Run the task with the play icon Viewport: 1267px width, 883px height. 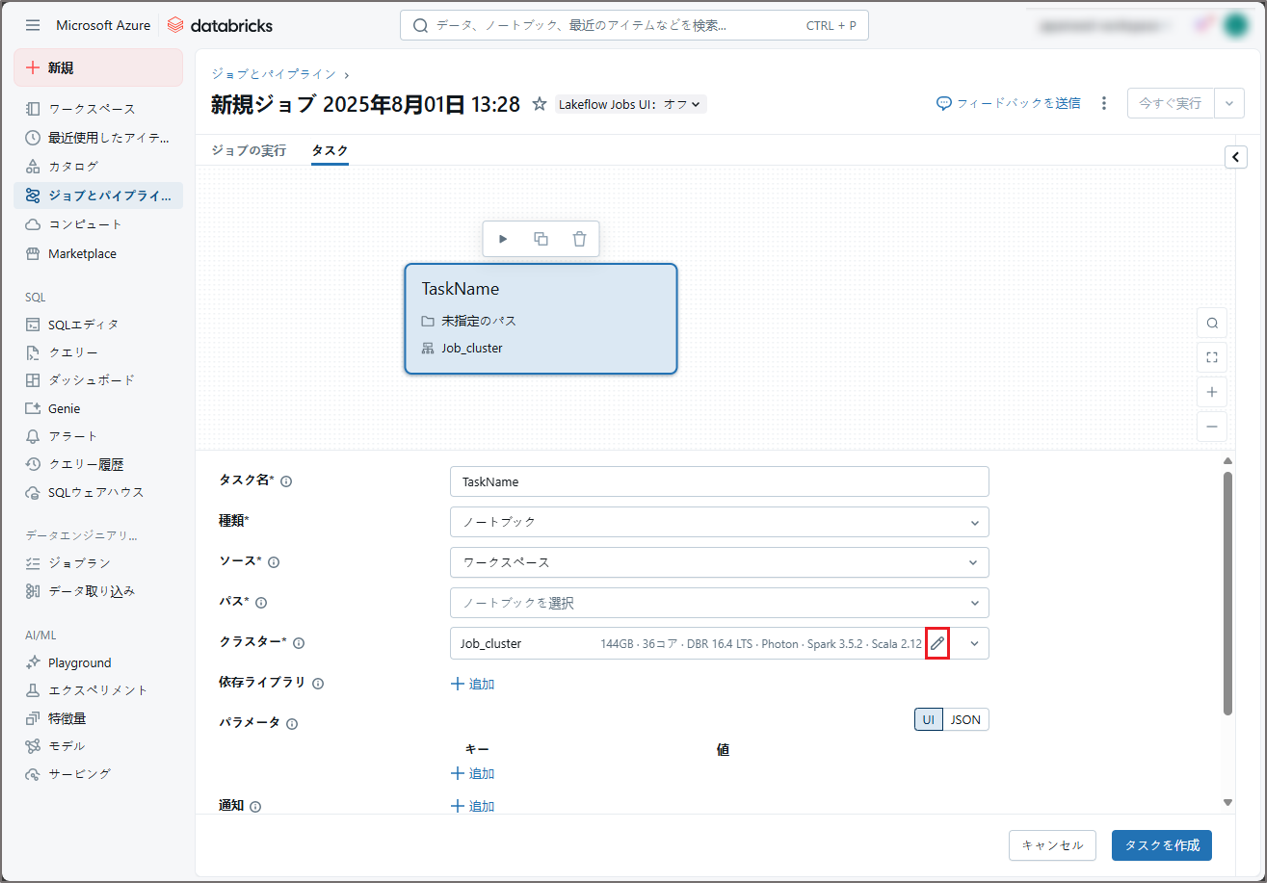pyautogui.click(x=503, y=239)
